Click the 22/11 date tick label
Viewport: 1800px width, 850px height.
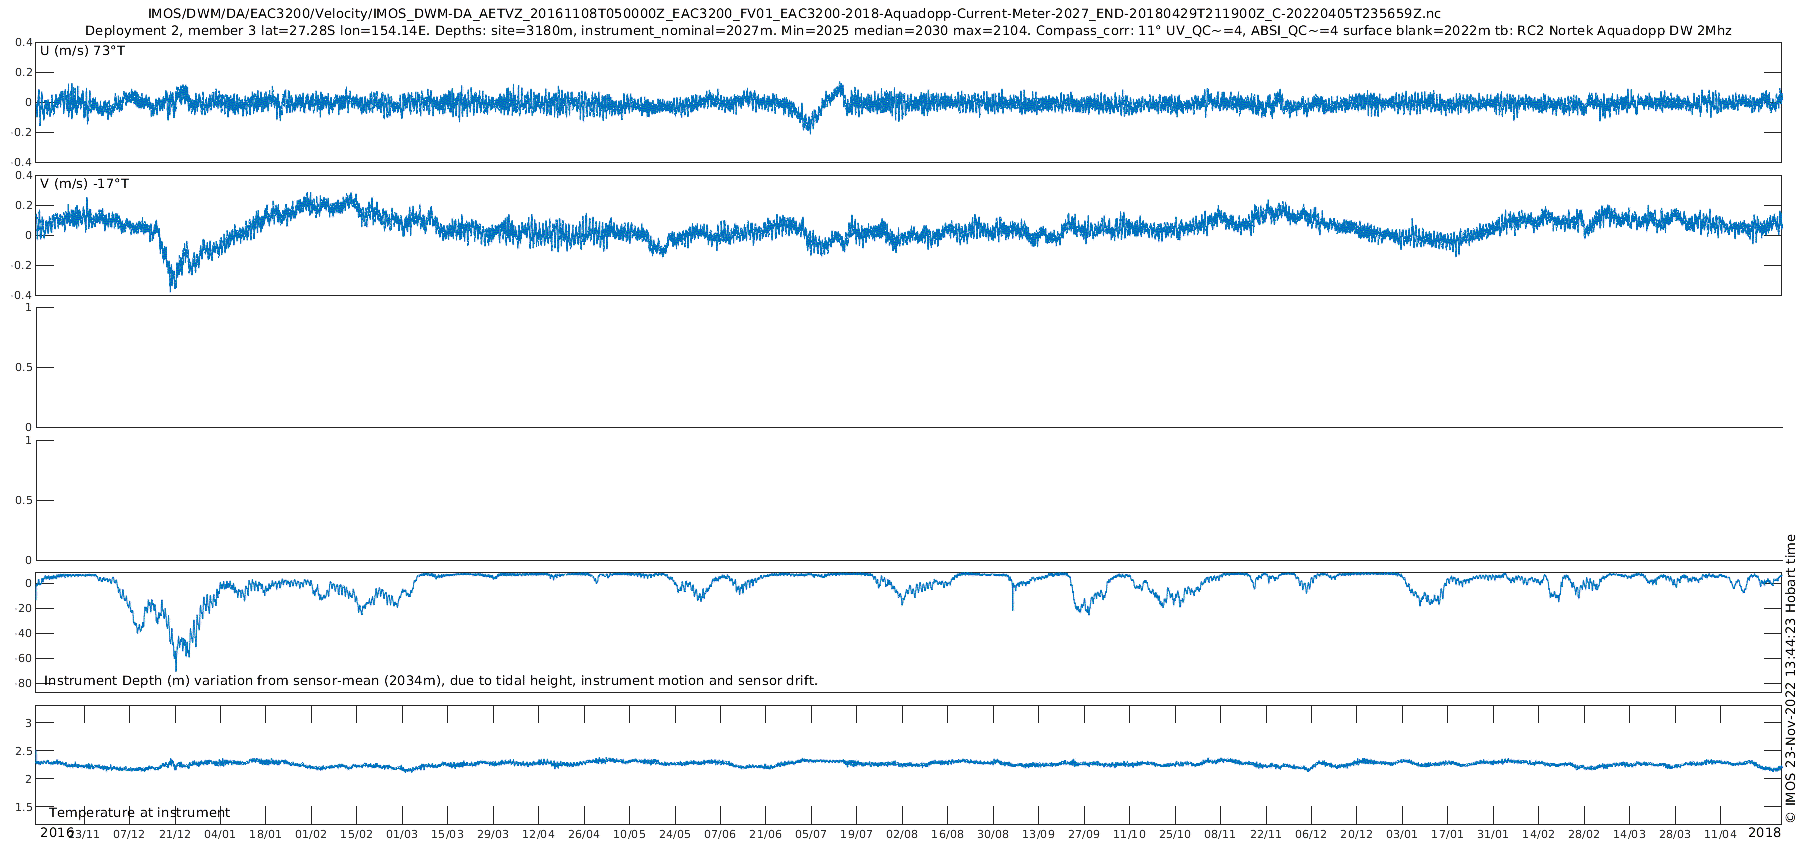[x=1266, y=835]
